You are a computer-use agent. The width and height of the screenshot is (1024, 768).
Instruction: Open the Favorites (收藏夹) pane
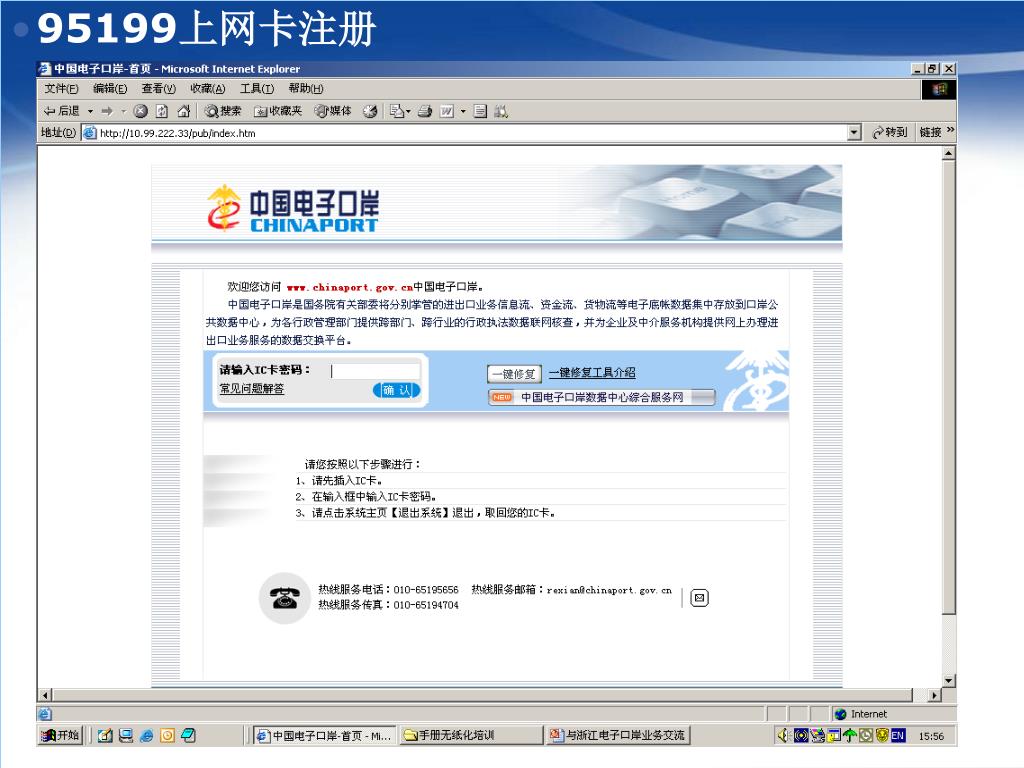[278, 112]
